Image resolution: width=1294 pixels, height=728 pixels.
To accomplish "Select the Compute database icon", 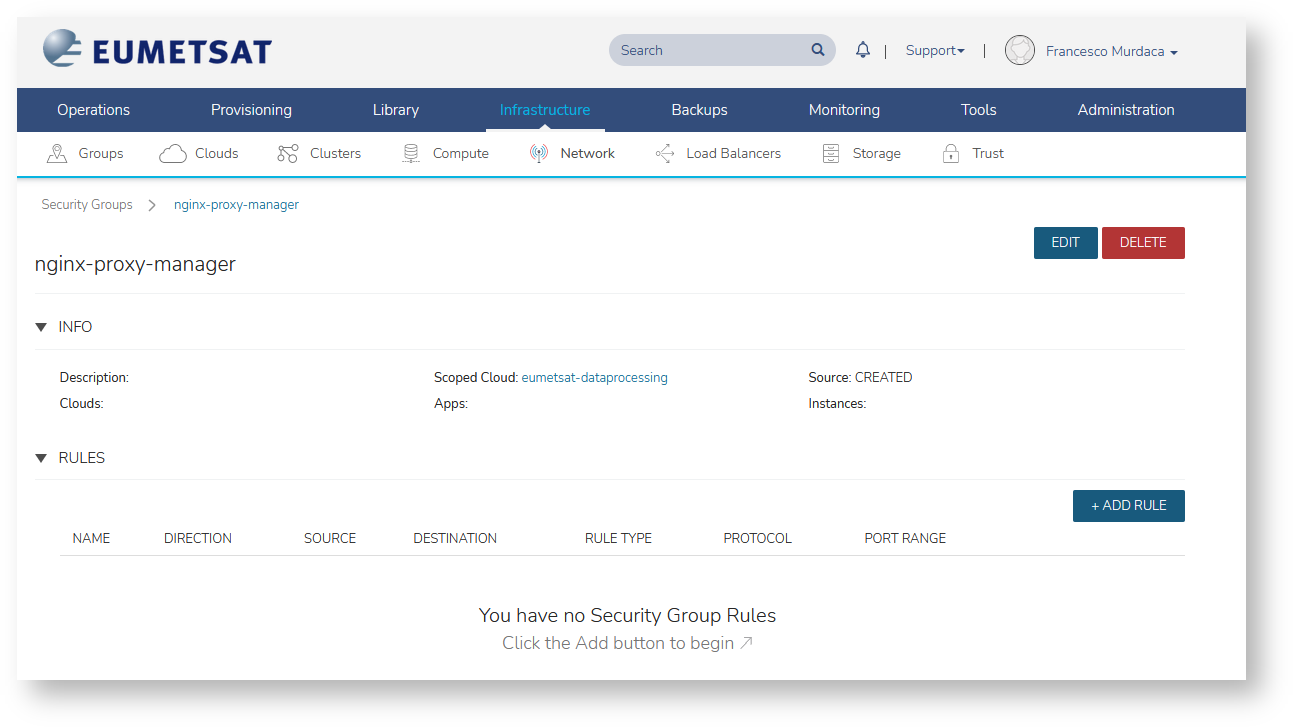I will click(x=411, y=153).
